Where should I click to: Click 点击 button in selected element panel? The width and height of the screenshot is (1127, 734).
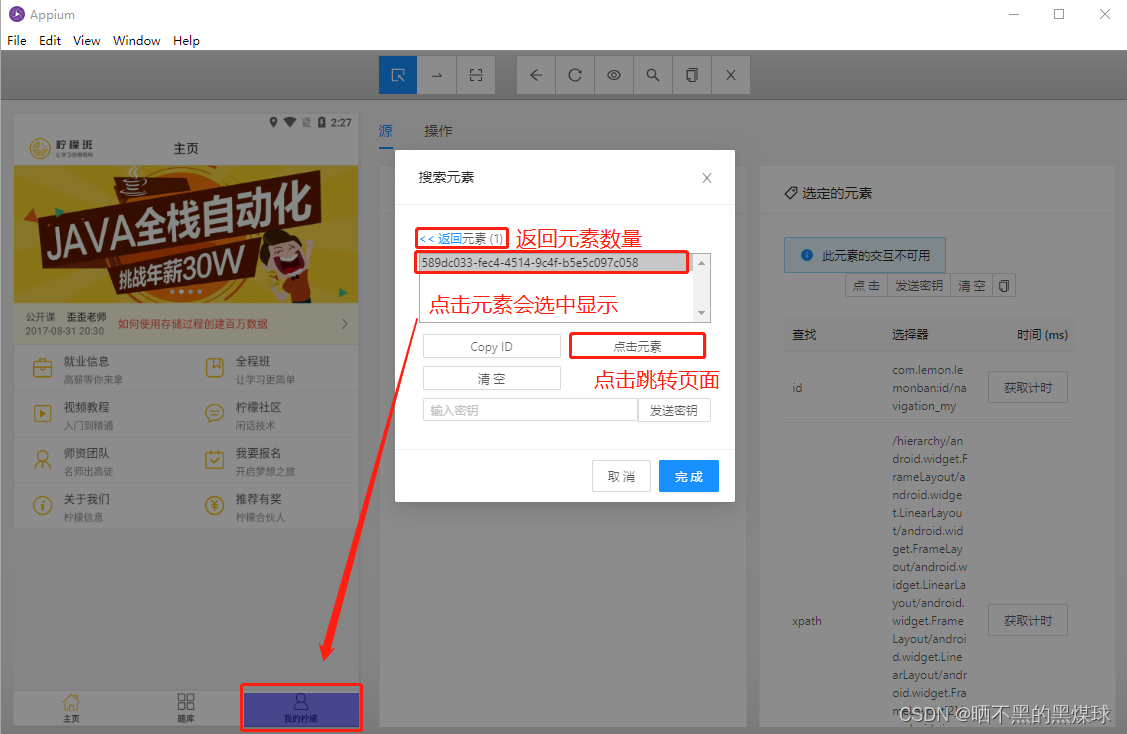point(866,285)
